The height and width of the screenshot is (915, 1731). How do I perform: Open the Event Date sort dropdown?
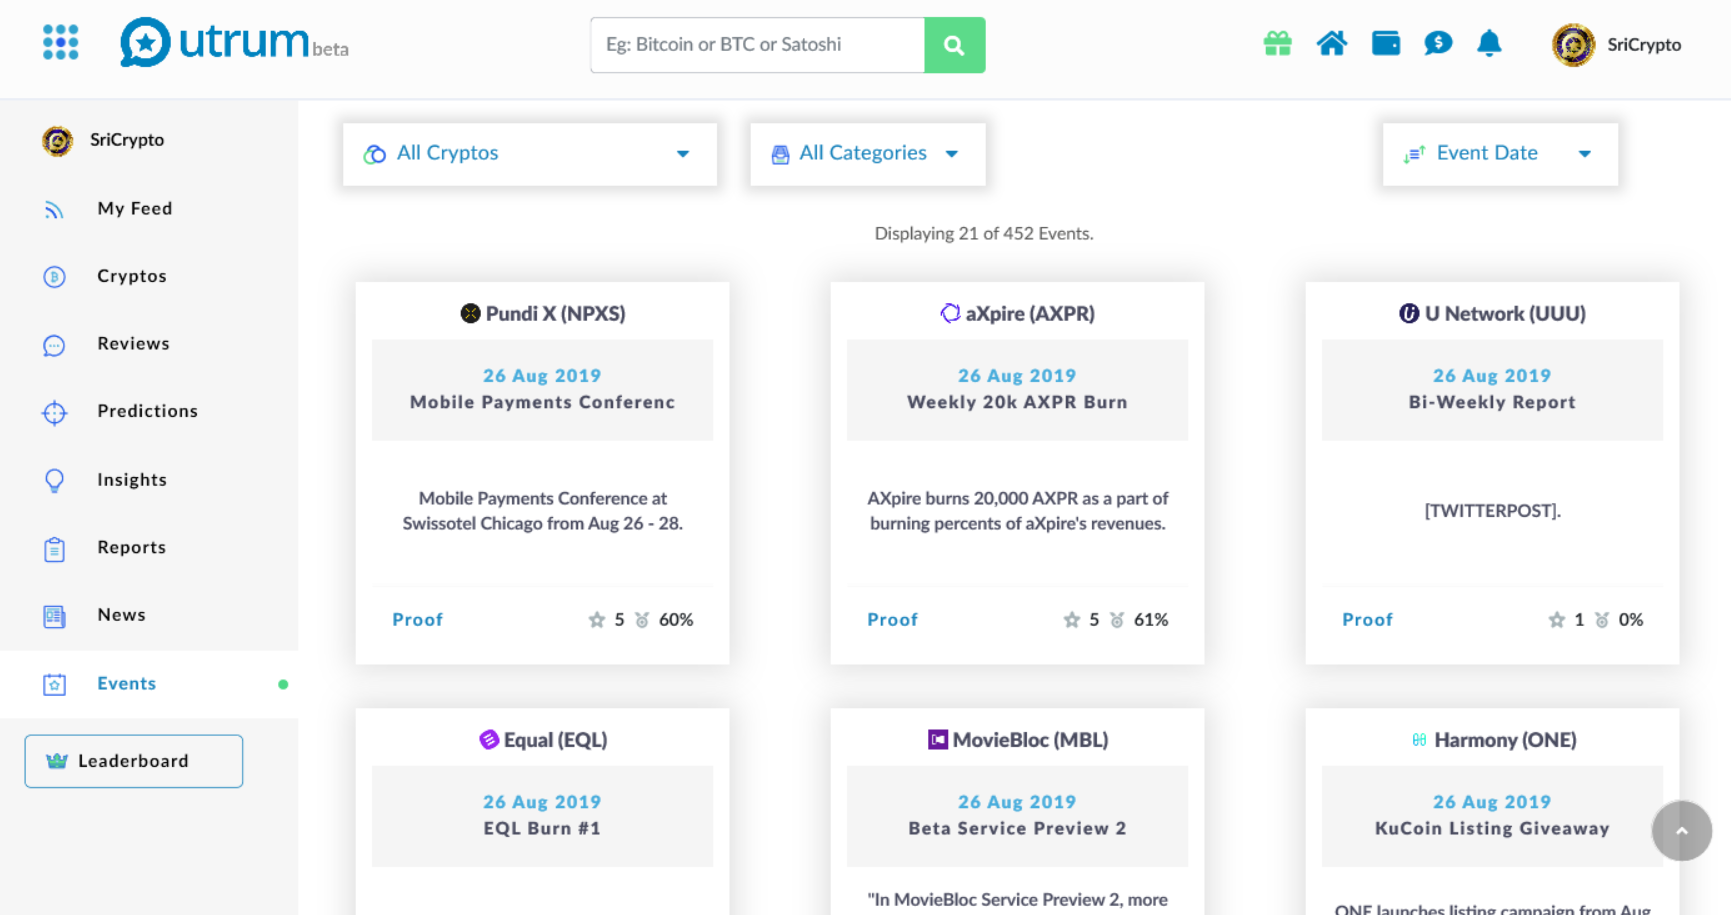1499,153
